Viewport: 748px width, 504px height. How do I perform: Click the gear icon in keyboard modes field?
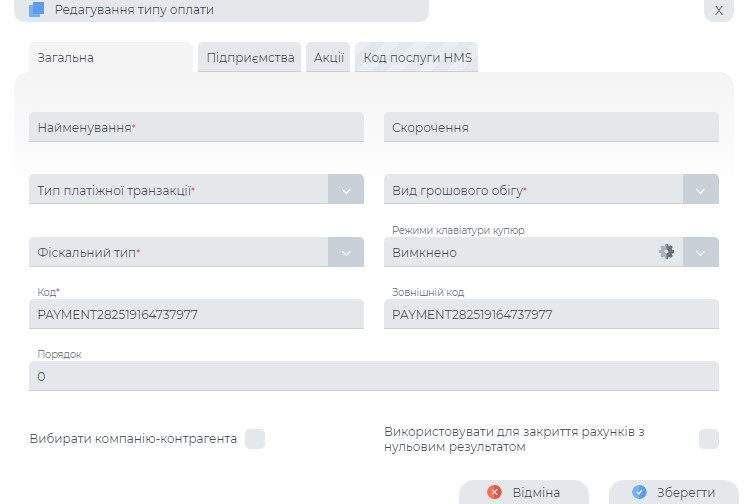[x=666, y=252]
